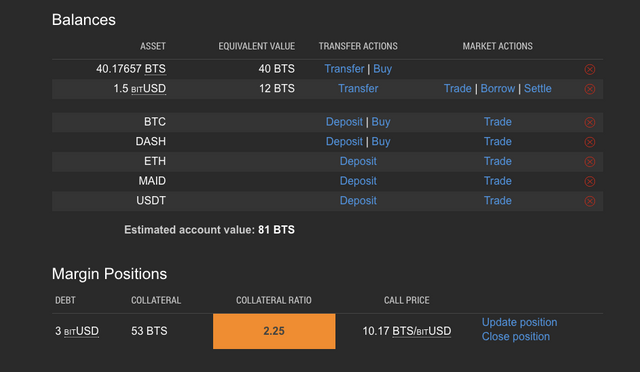
Task: Click Deposit link for USDT
Action: (358, 200)
